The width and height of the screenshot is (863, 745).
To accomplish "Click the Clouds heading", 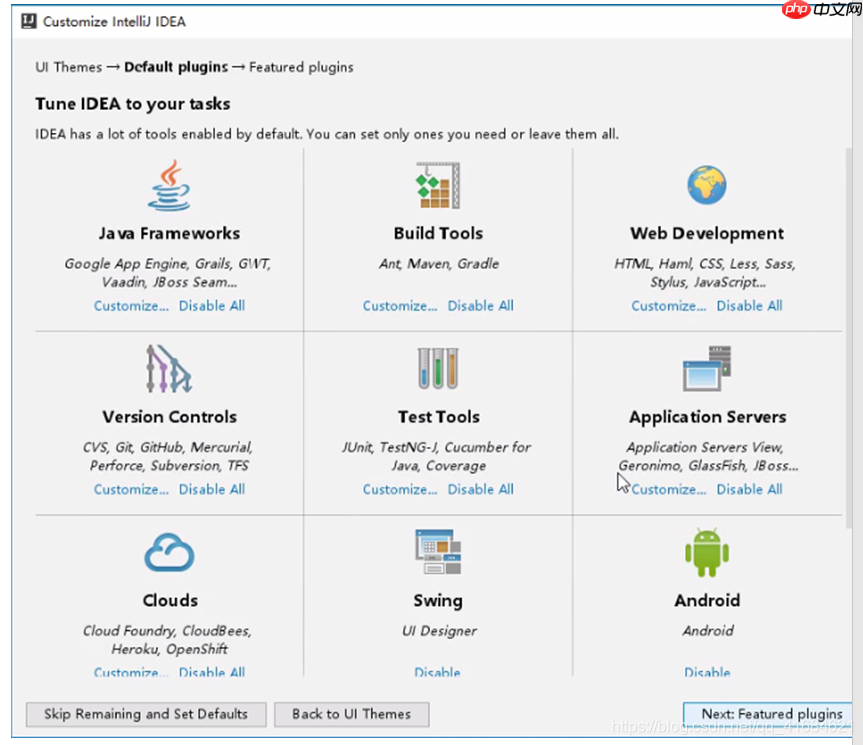I will coord(170,600).
